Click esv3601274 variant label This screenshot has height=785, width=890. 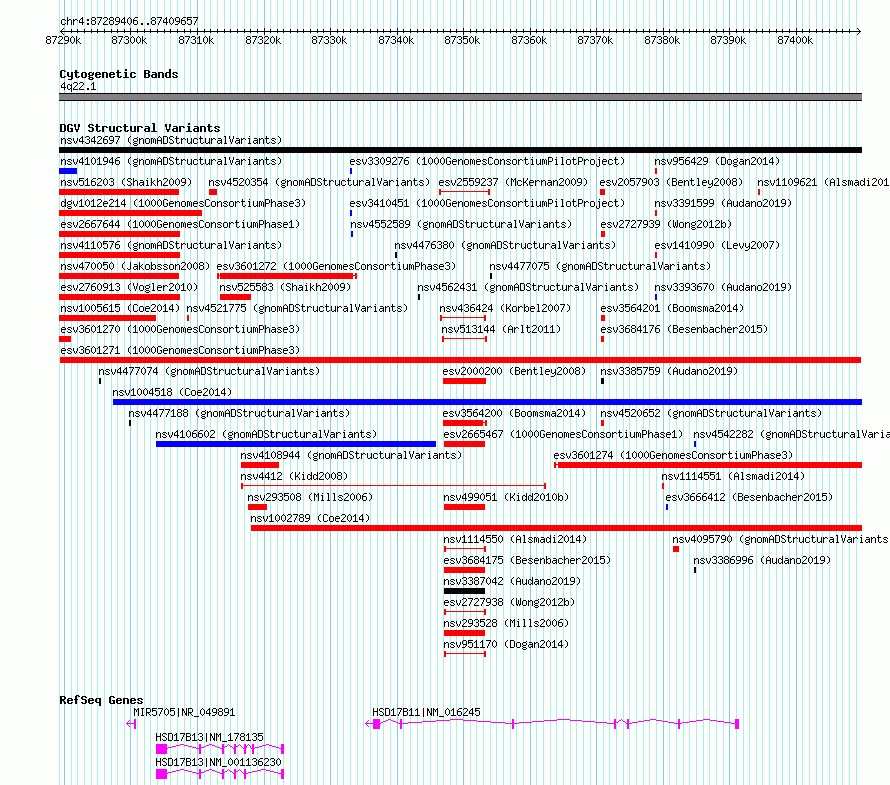point(673,455)
